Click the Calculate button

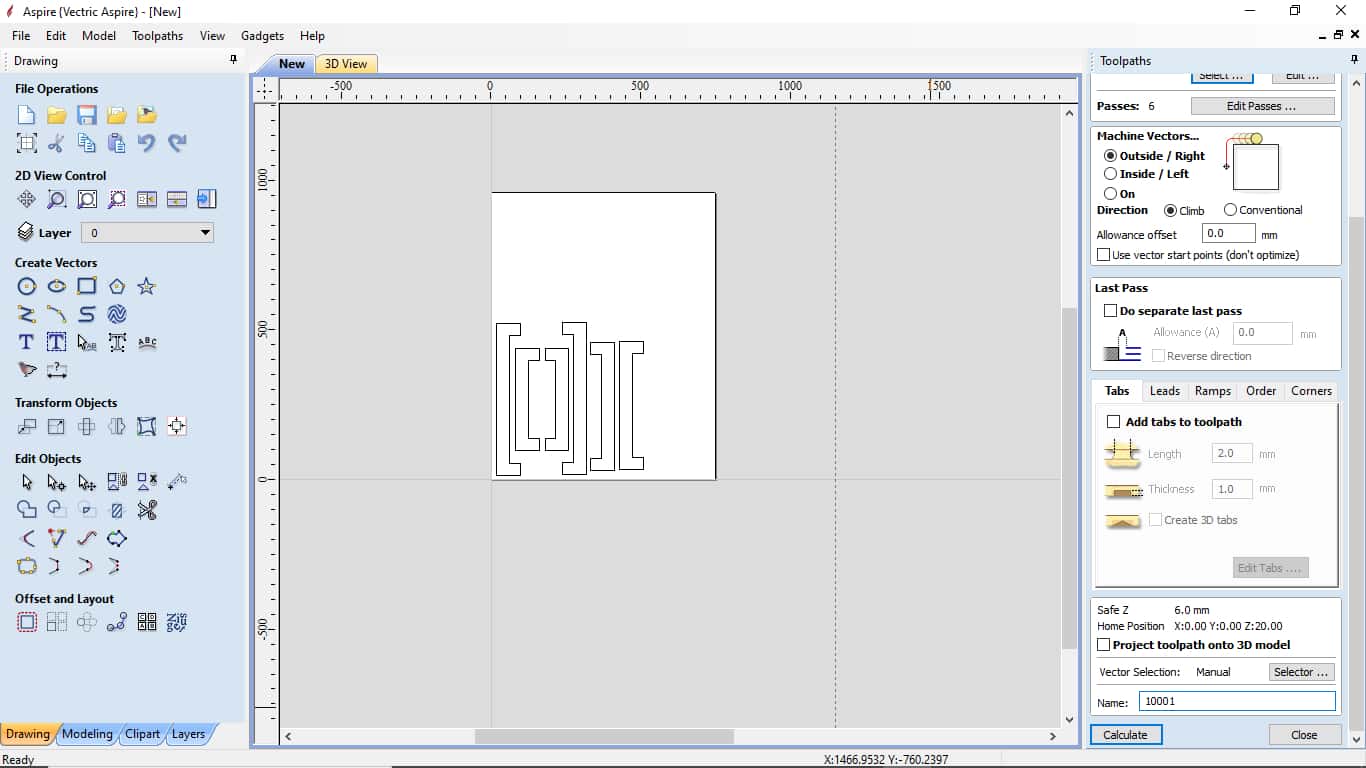(1125, 735)
